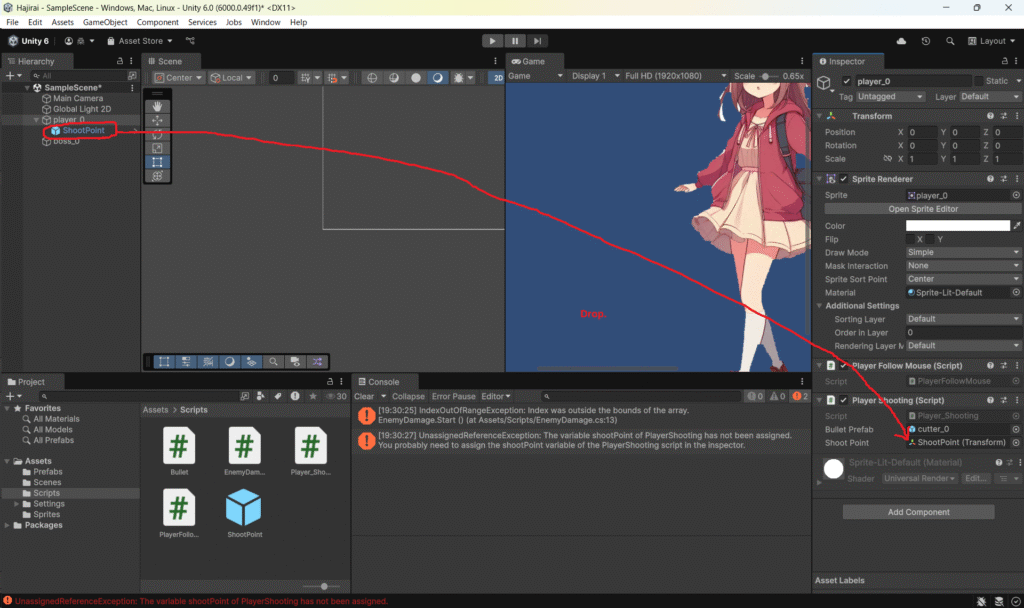The image size is (1024, 608).
Task: Open object picker for Bullet Prefab field
Action: tap(1016, 429)
